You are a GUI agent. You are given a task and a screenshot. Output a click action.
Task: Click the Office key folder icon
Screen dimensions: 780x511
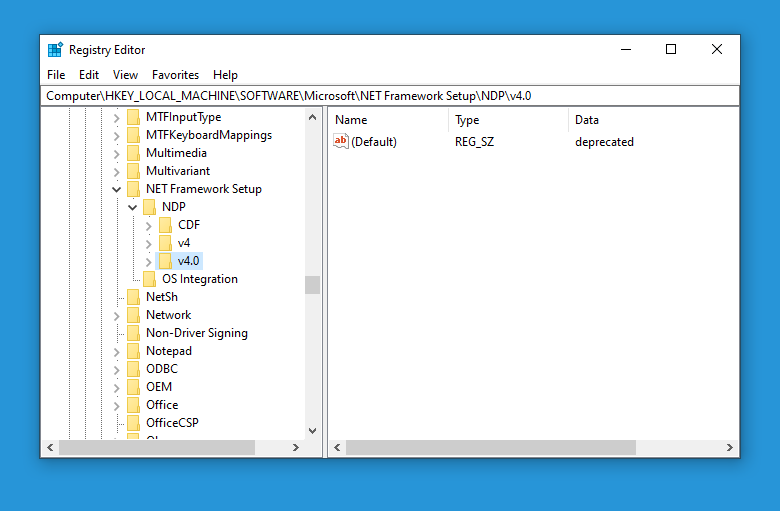coord(133,405)
